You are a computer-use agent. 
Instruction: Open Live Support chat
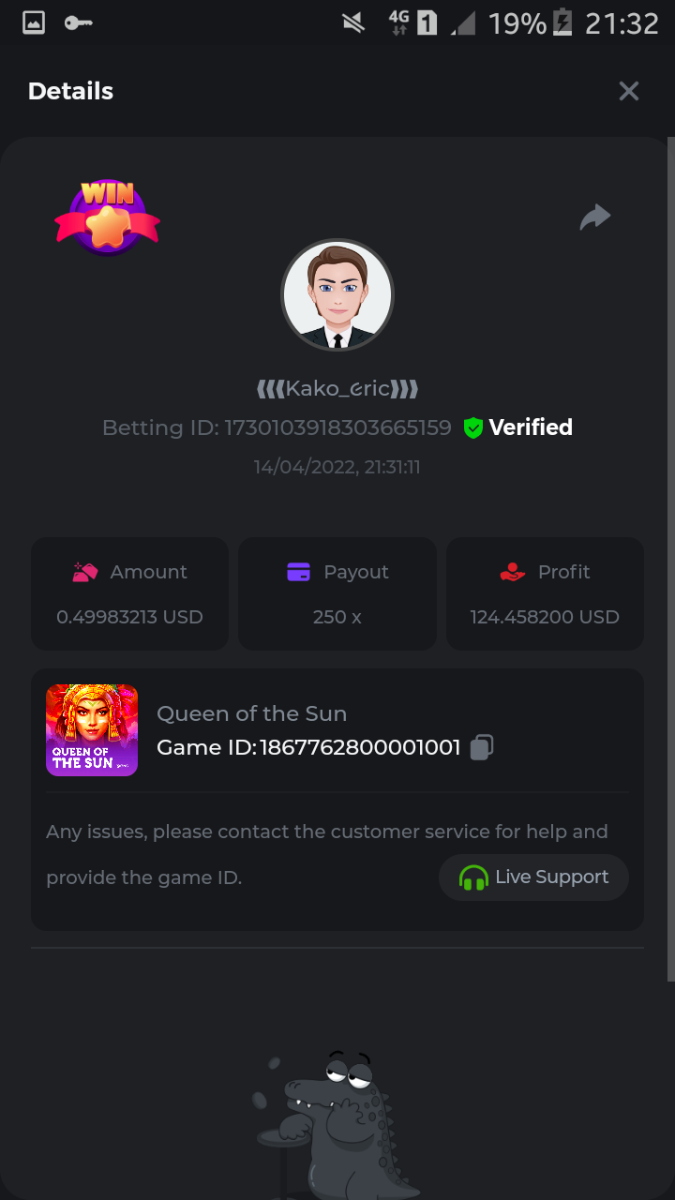pyautogui.click(x=534, y=878)
